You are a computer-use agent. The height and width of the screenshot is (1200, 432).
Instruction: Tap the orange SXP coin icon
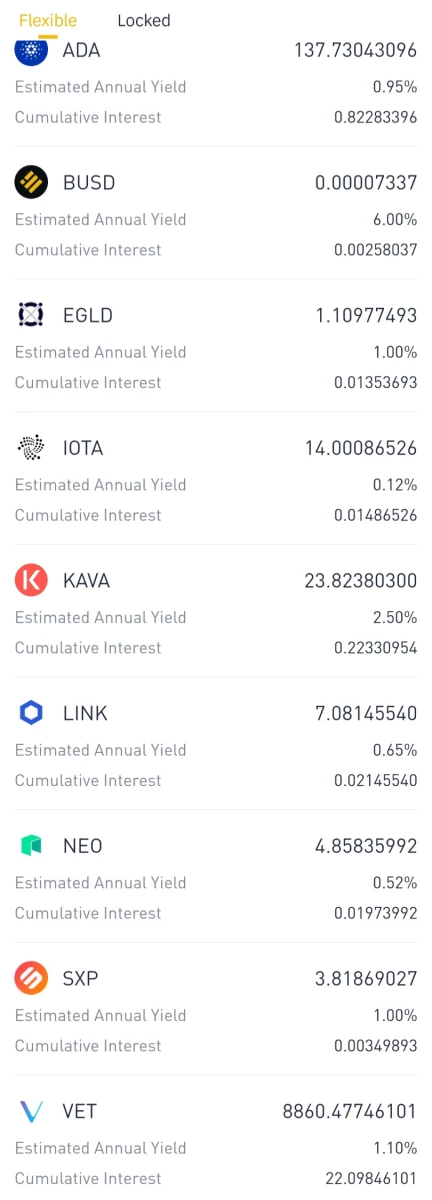31,978
